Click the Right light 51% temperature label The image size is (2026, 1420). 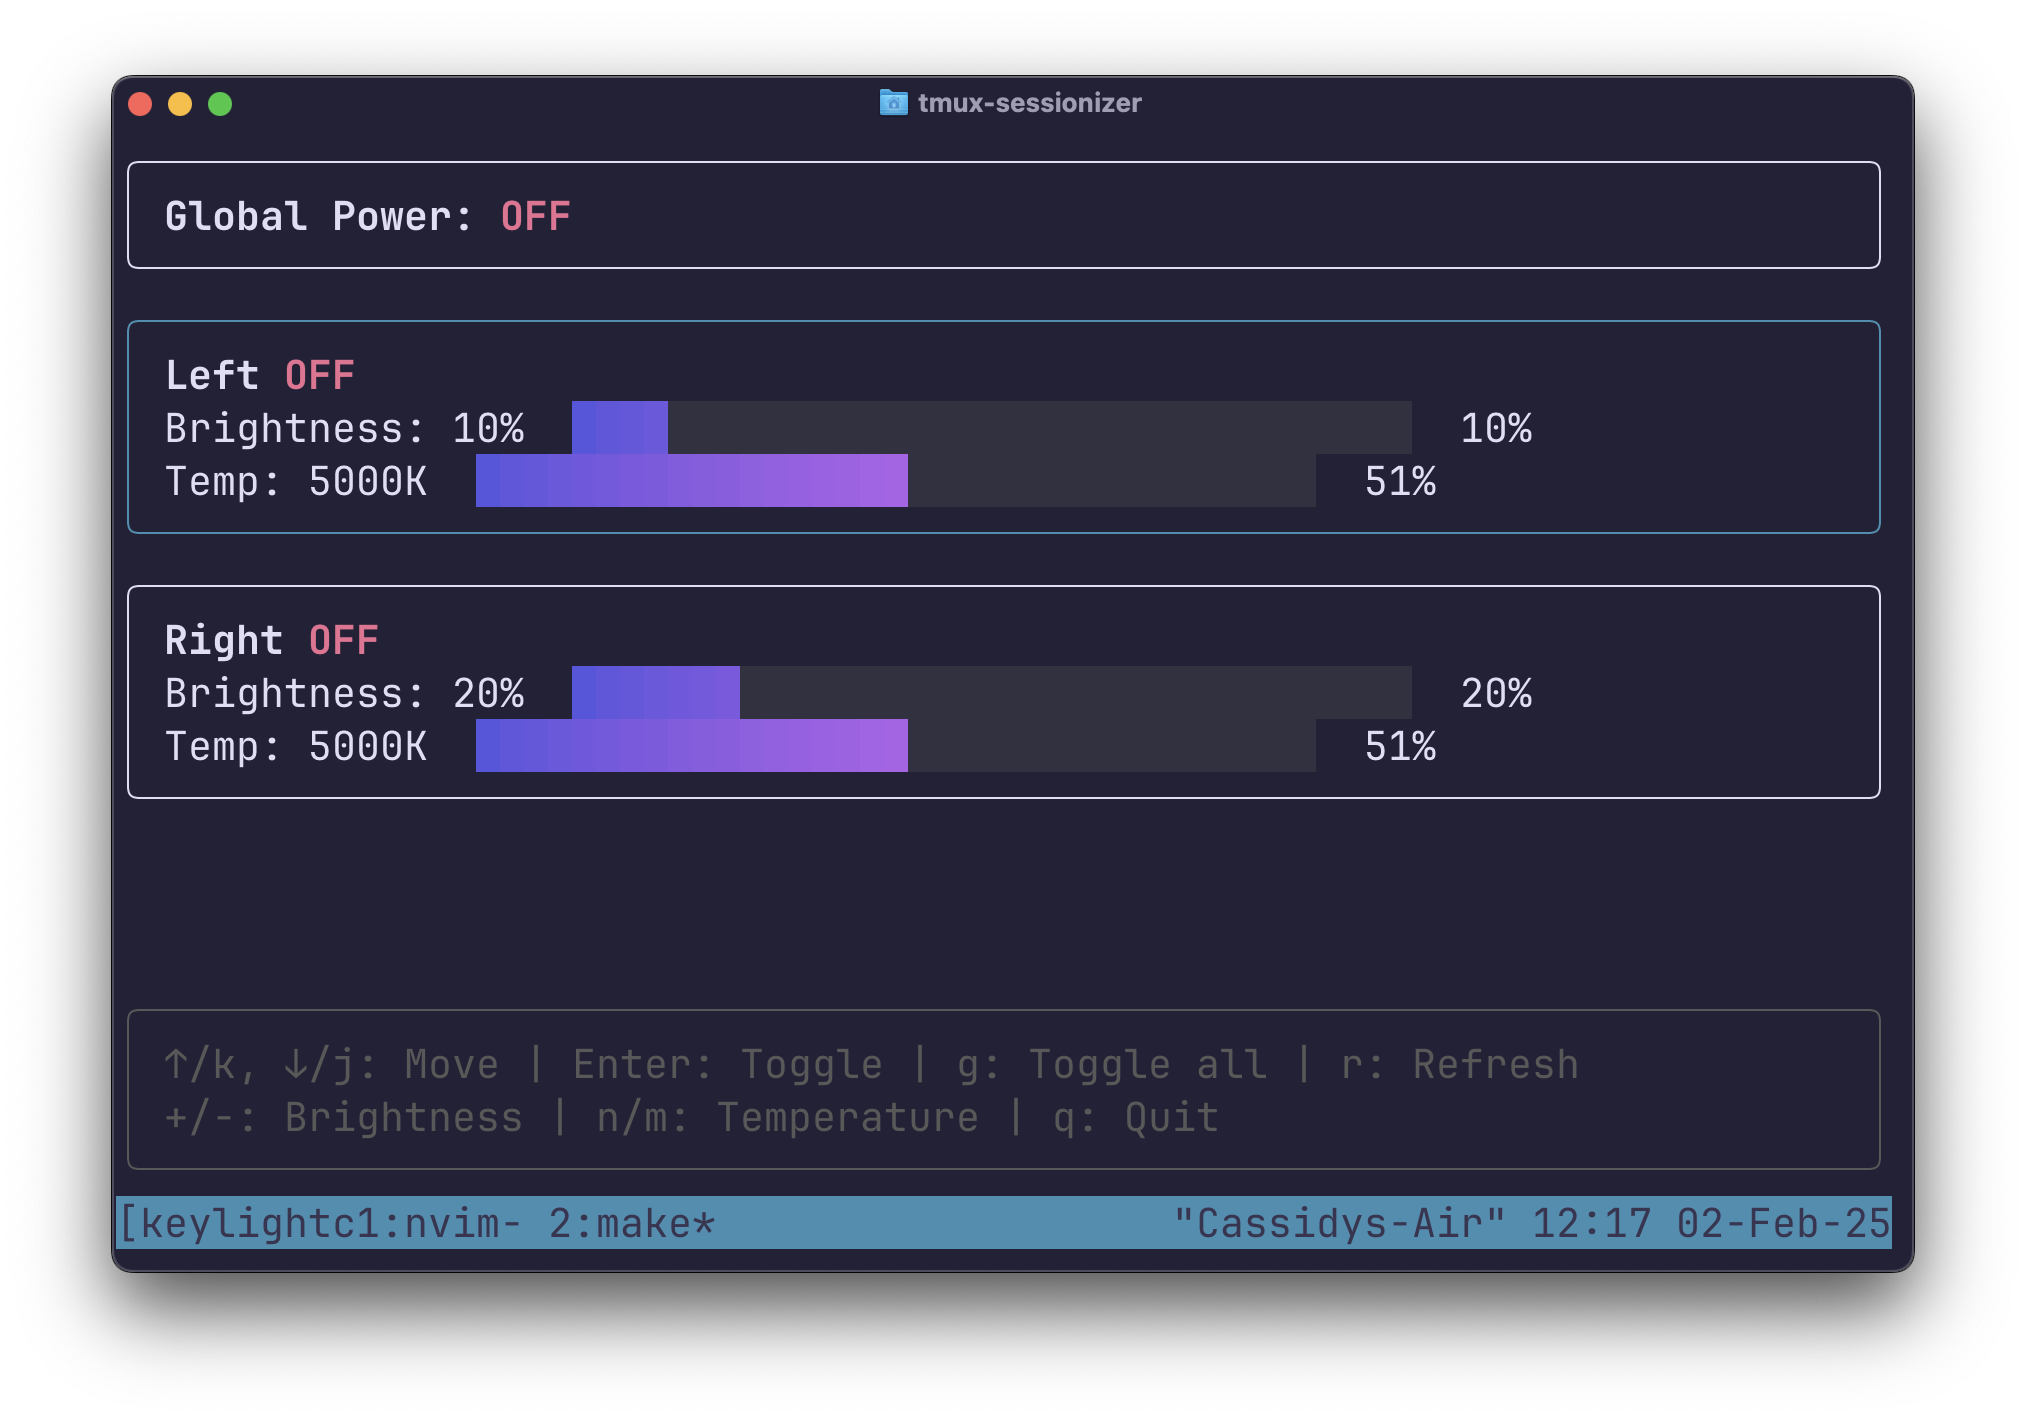[1400, 747]
